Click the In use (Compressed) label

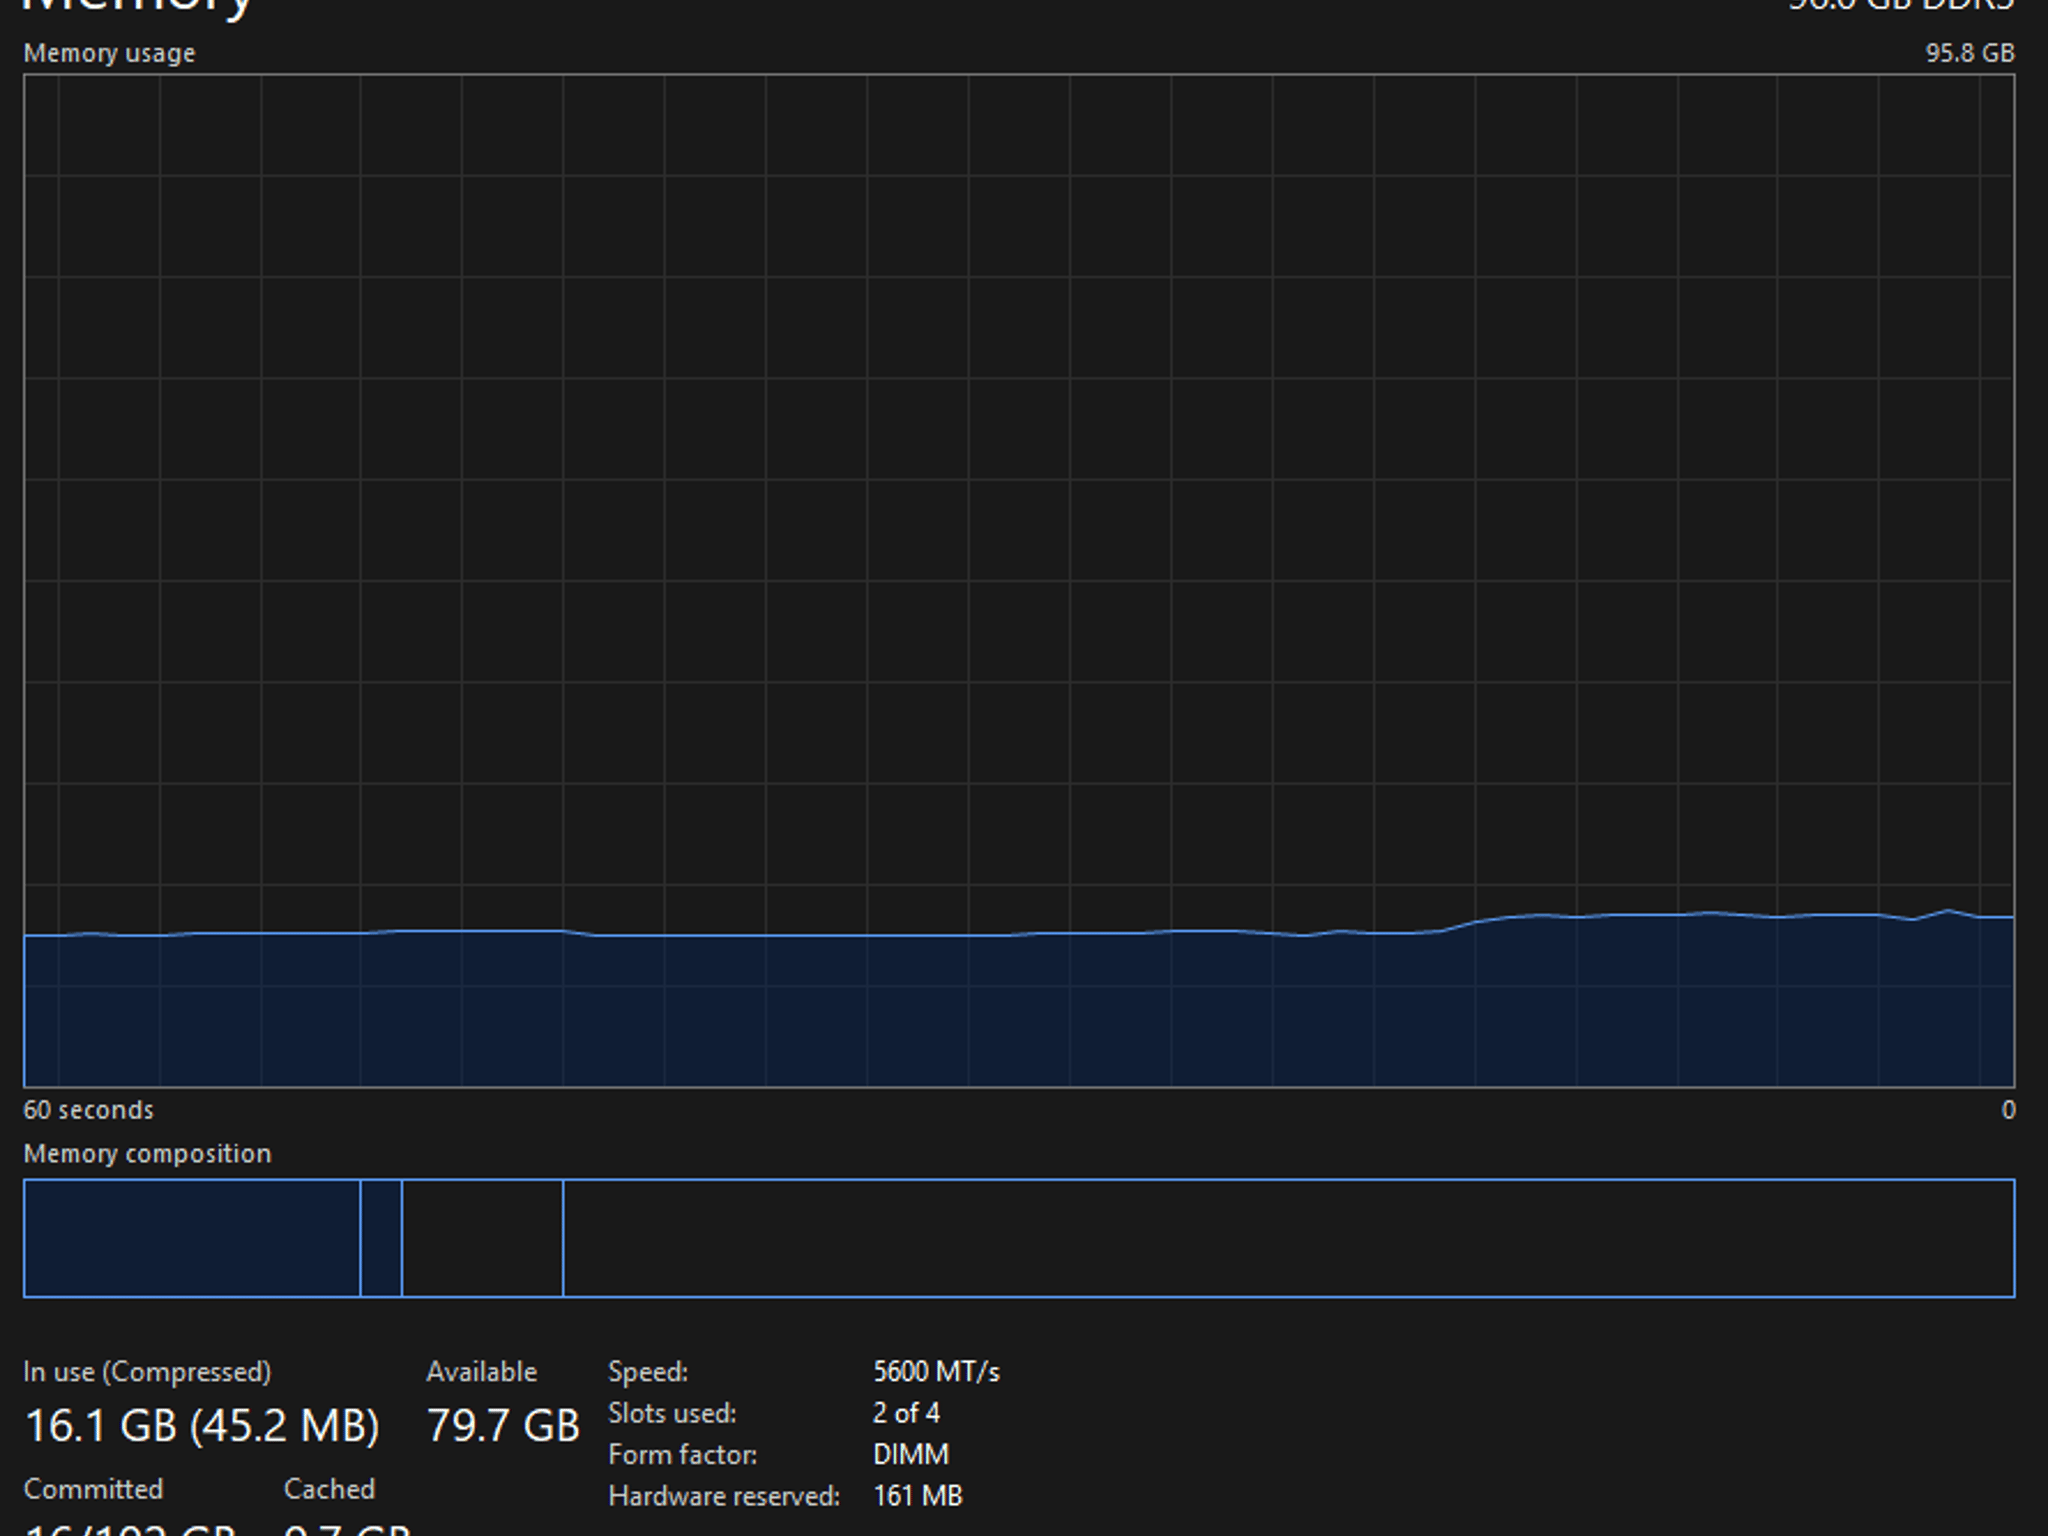click(147, 1372)
